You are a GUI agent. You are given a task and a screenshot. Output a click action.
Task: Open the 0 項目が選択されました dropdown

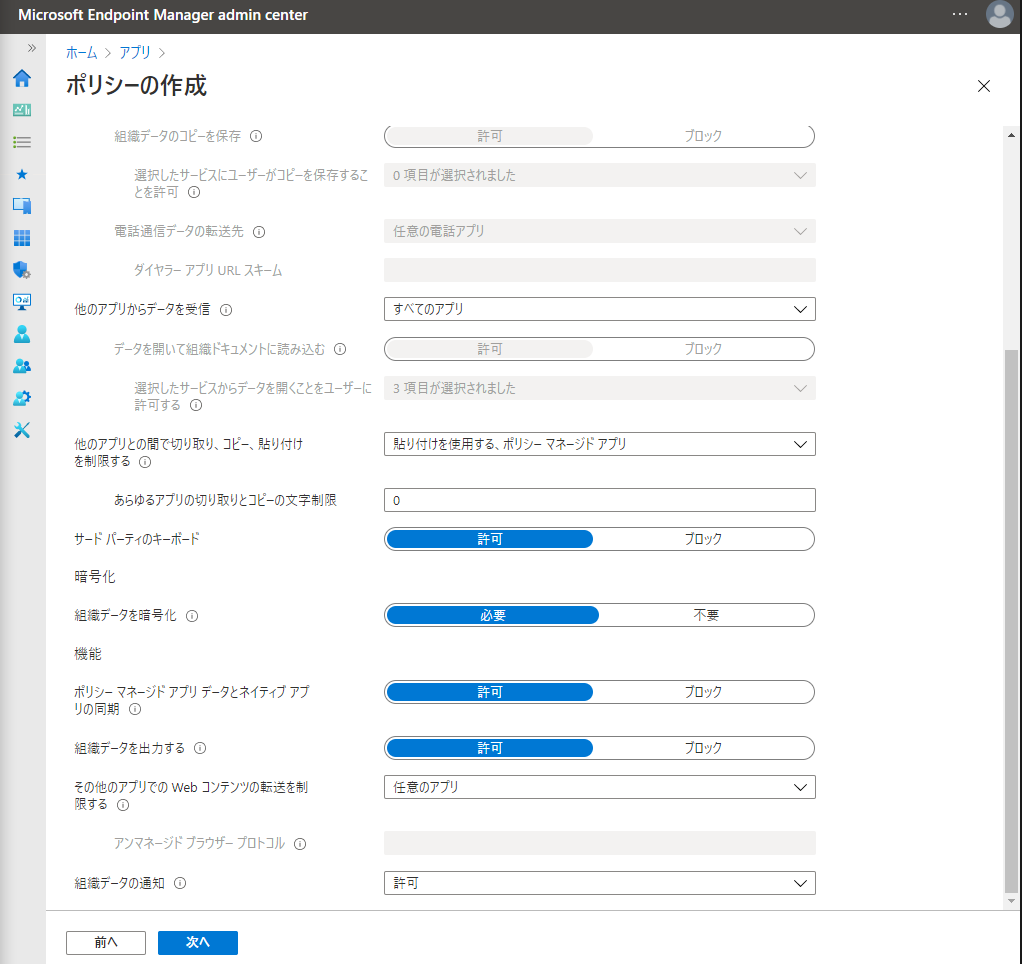point(600,175)
